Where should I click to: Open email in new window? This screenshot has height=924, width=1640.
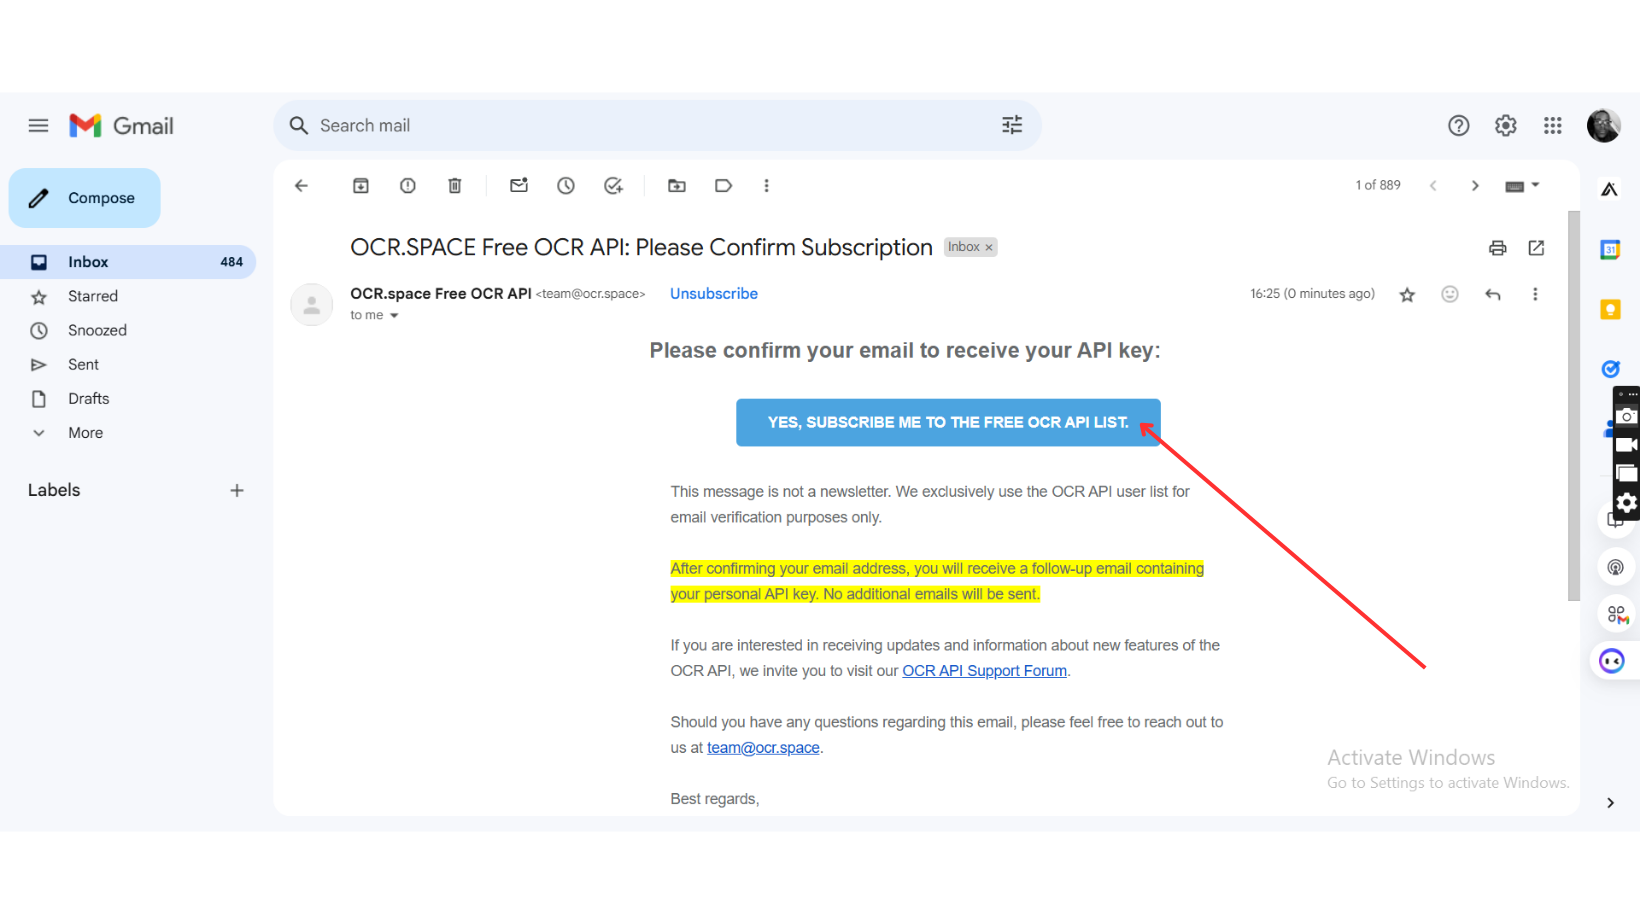(1537, 248)
